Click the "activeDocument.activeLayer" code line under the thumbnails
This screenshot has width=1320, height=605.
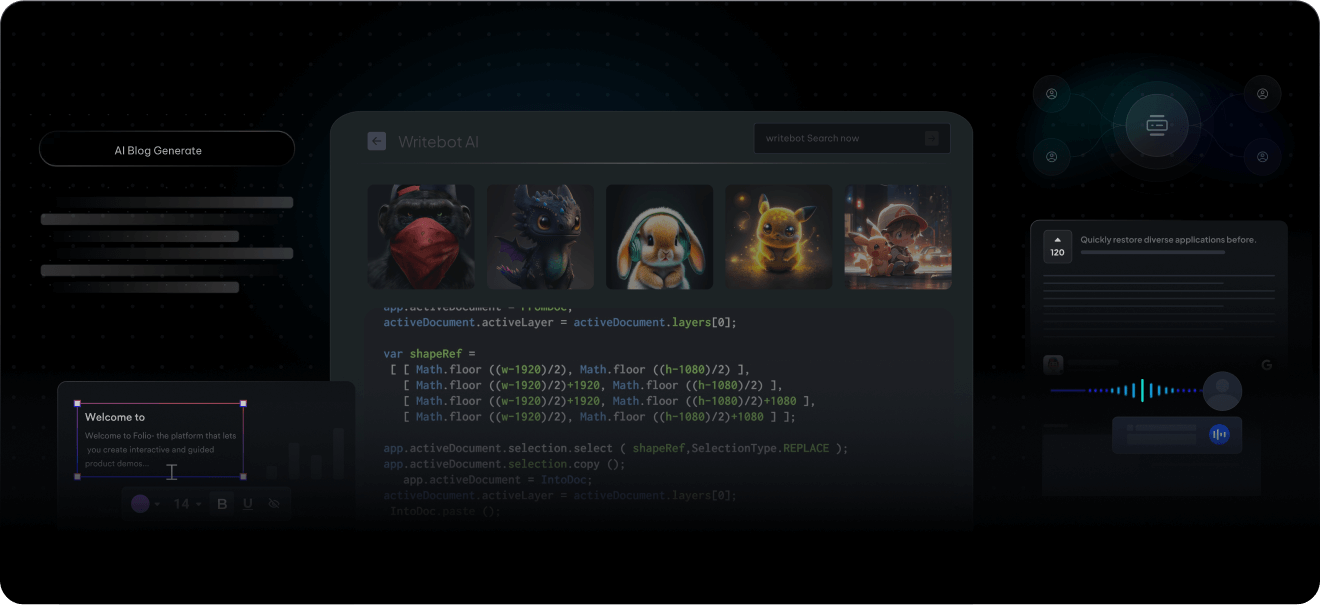click(x=560, y=322)
